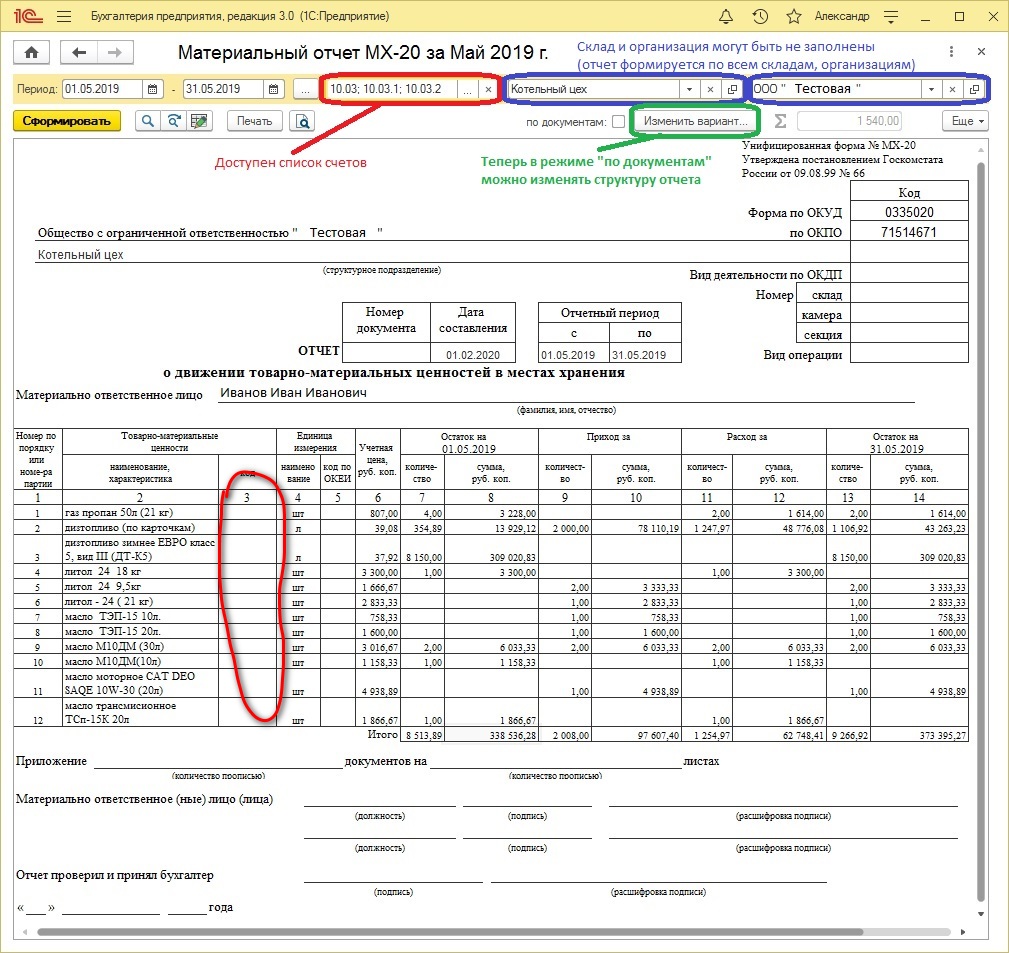This screenshot has height=953, width=1009.
Task: Click the report edit settings icon
Action: click(x=199, y=121)
